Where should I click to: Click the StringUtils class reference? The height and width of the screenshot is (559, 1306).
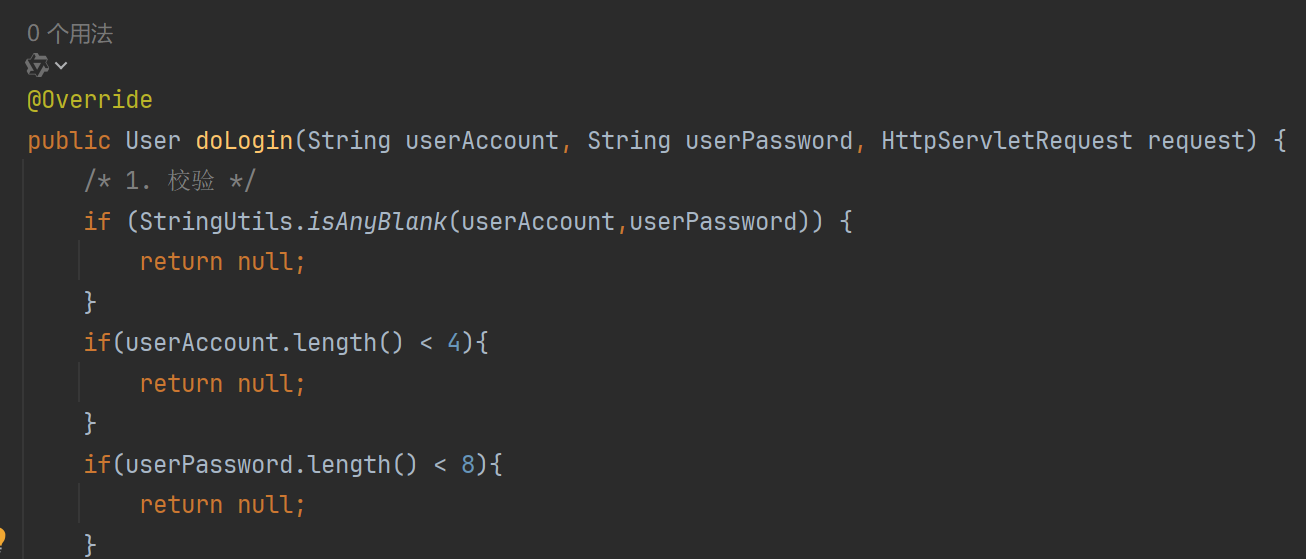pos(216,221)
